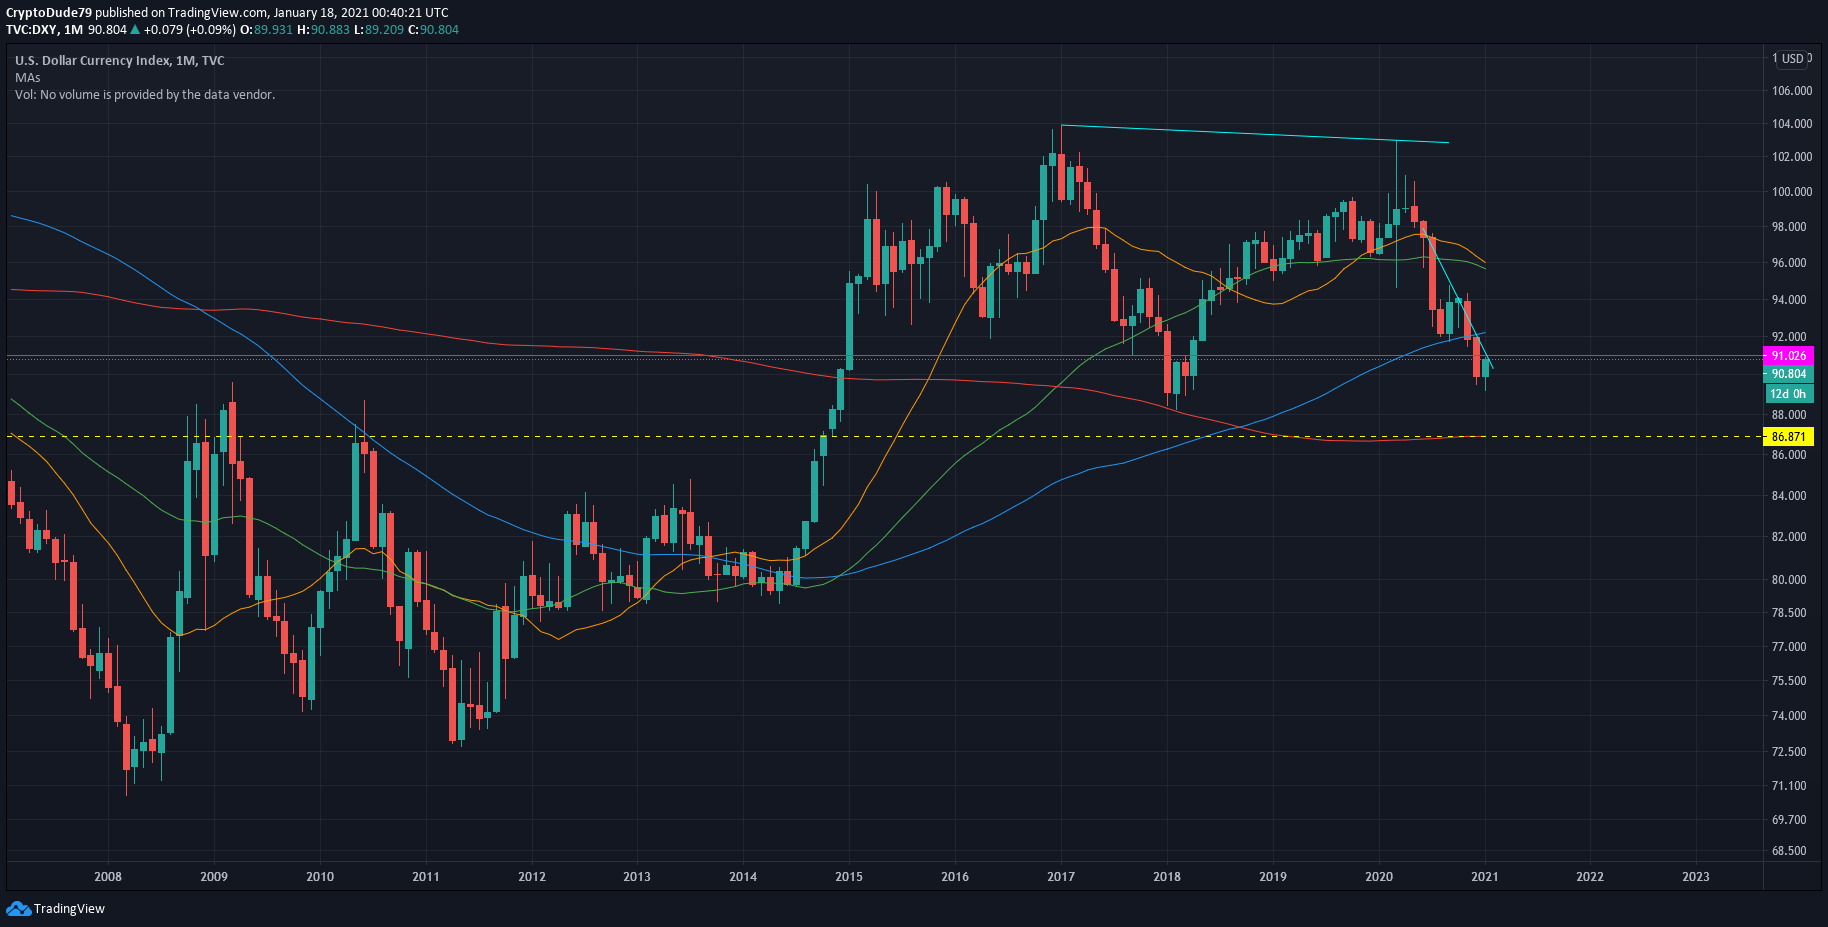
Task: Click the 104.000 price axis tick
Action: pyautogui.click(x=1792, y=124)
